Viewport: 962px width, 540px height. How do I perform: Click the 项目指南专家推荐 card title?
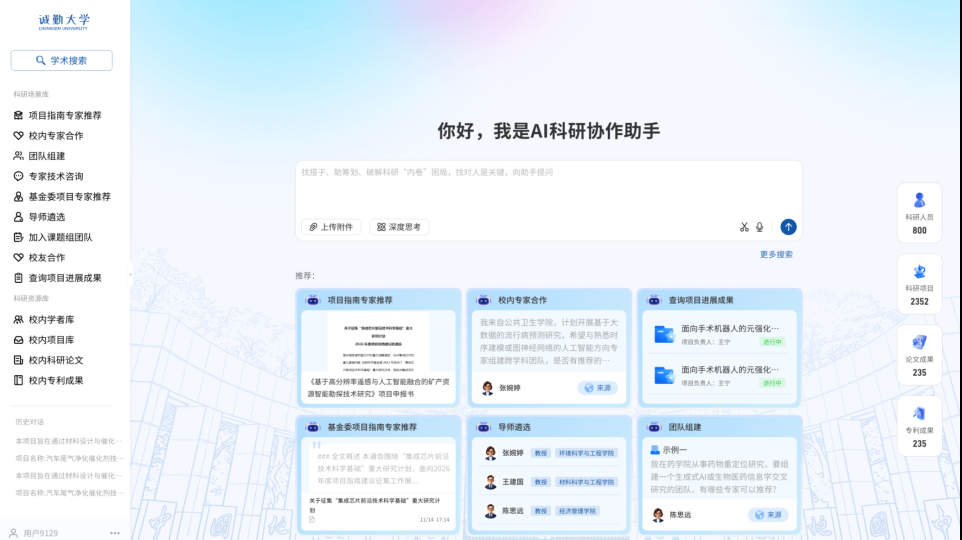pos(360,300)
